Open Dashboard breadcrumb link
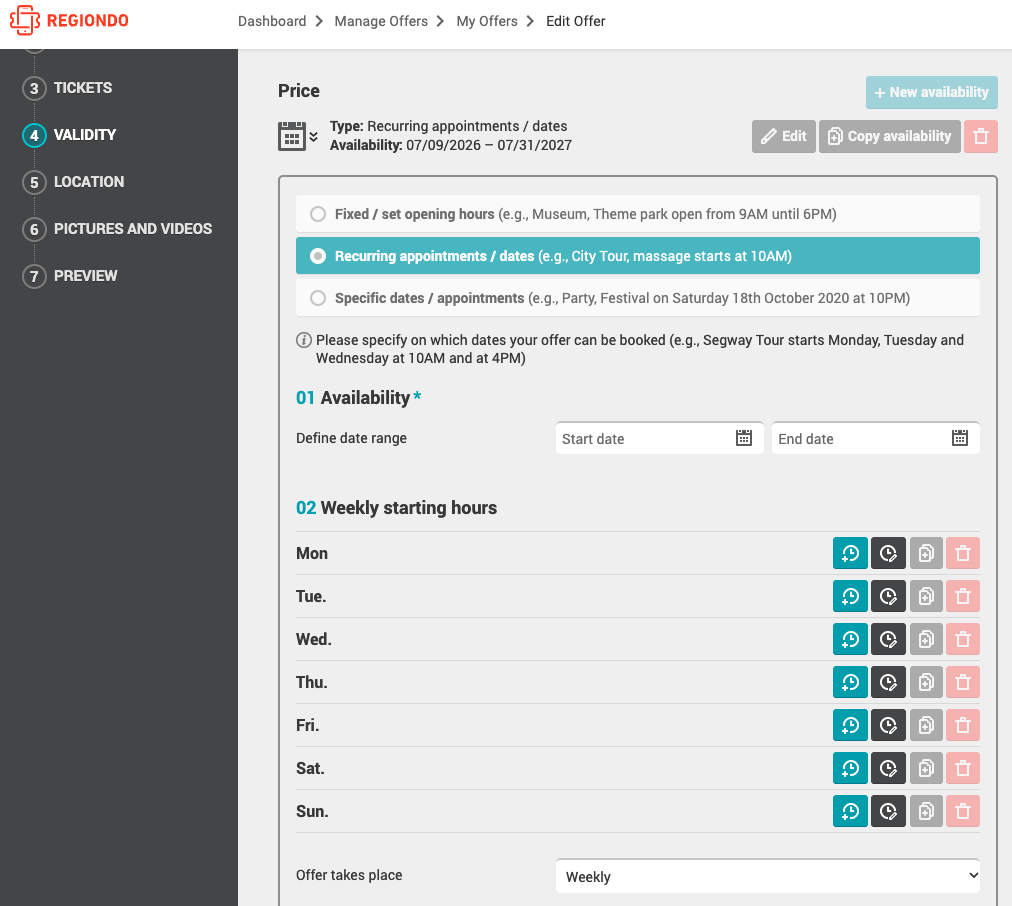Image resolution: width=1012 pixels, height=906 pixels. pyautogui.click(x=272, y=21)
